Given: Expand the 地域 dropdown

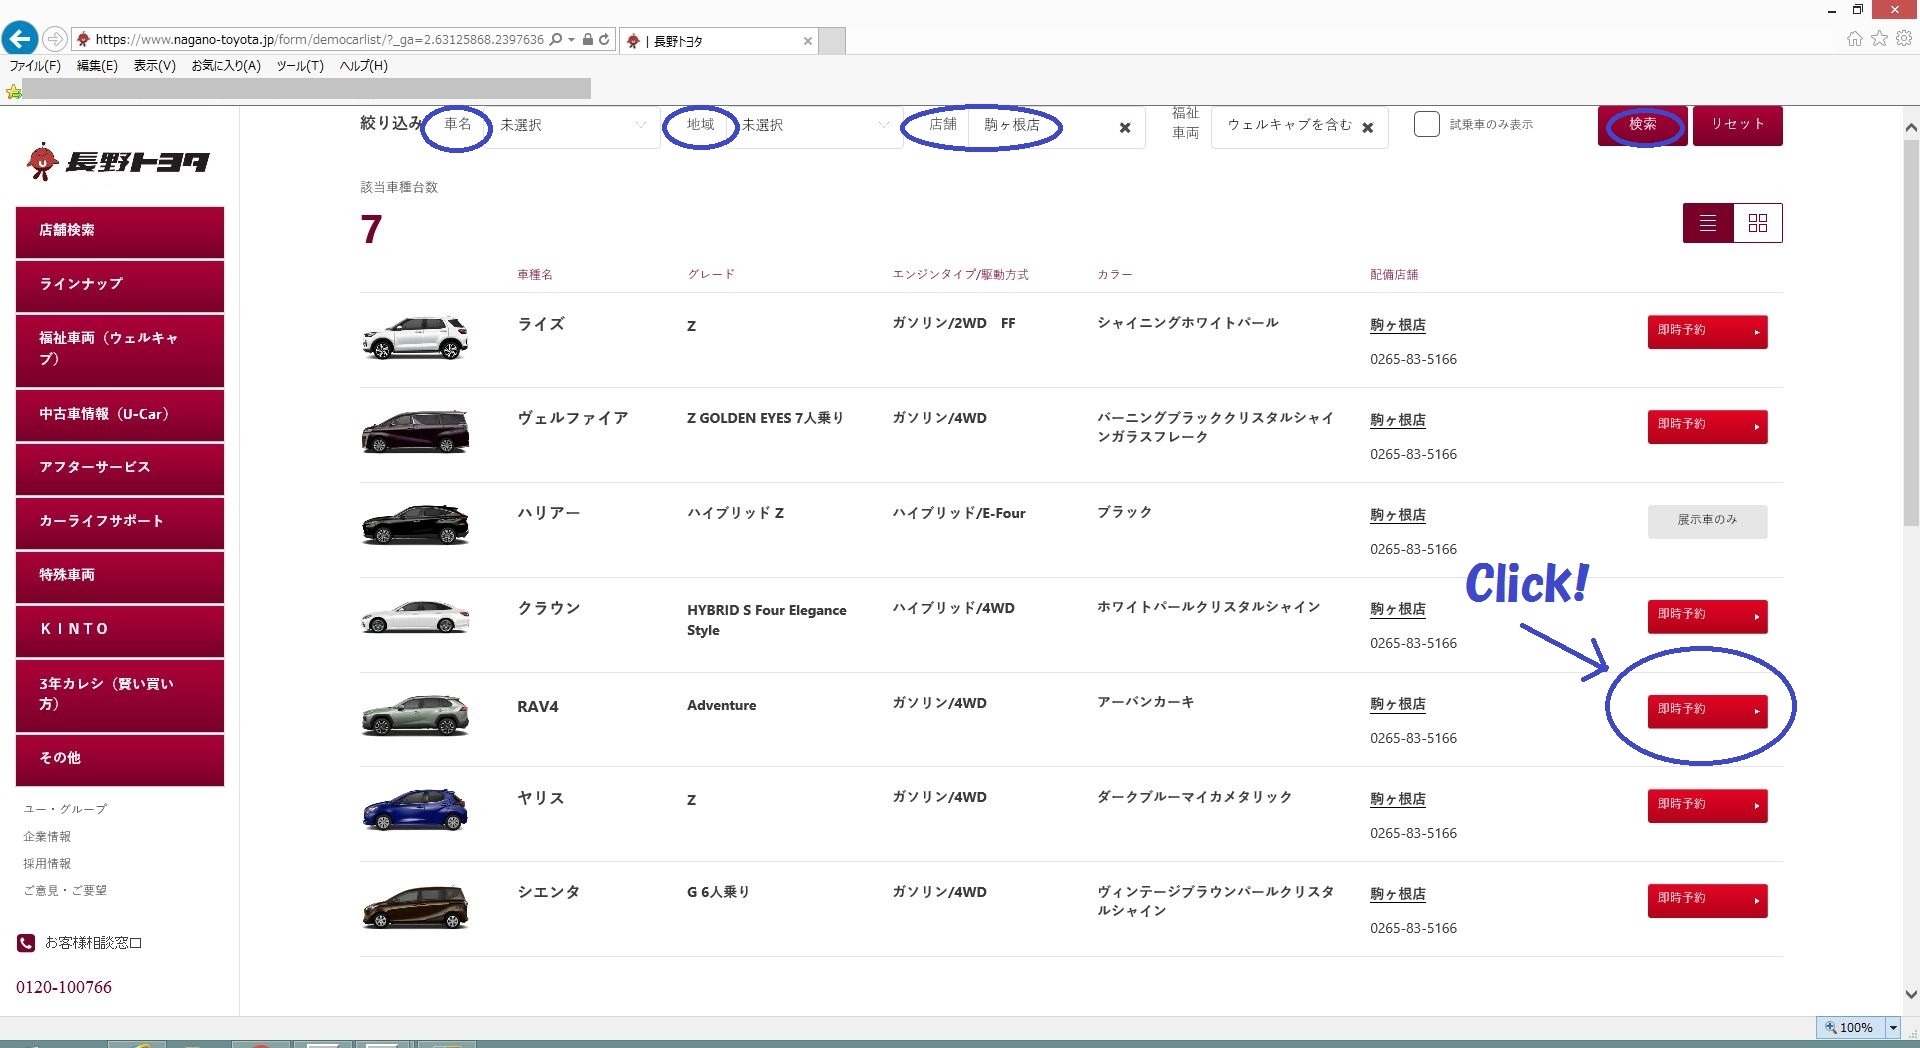Looking at the screenshot, I should point(816,125).
